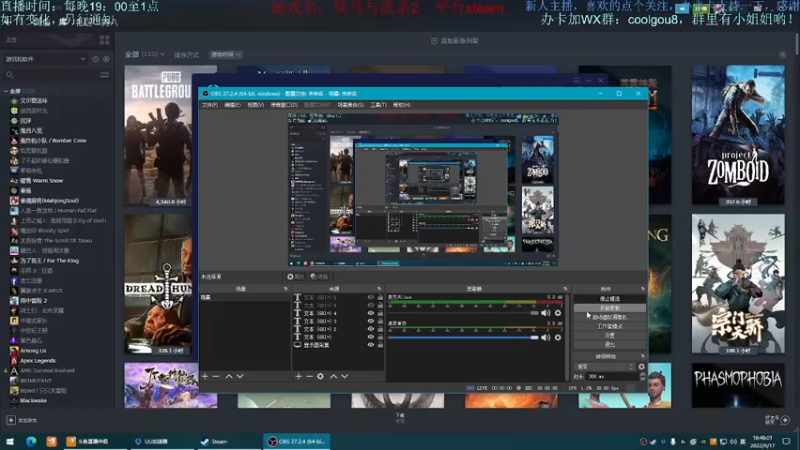Pop out the OBS Audio Mixer dock with its header icon
The image size is (800, 450).
(565, 289)
